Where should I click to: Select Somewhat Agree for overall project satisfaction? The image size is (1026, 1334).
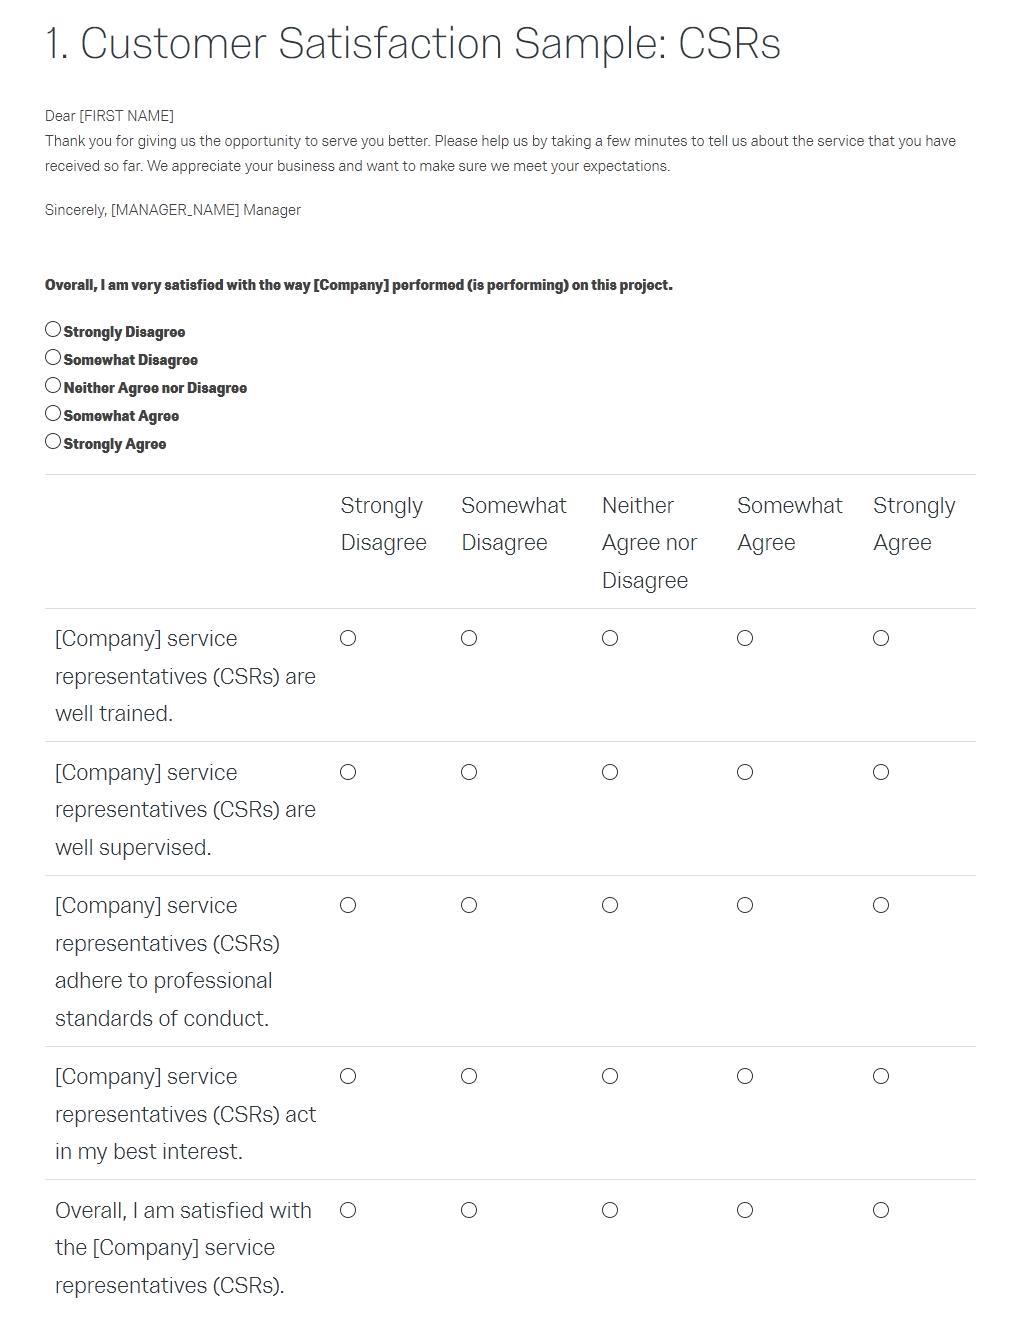coord(53,413)
